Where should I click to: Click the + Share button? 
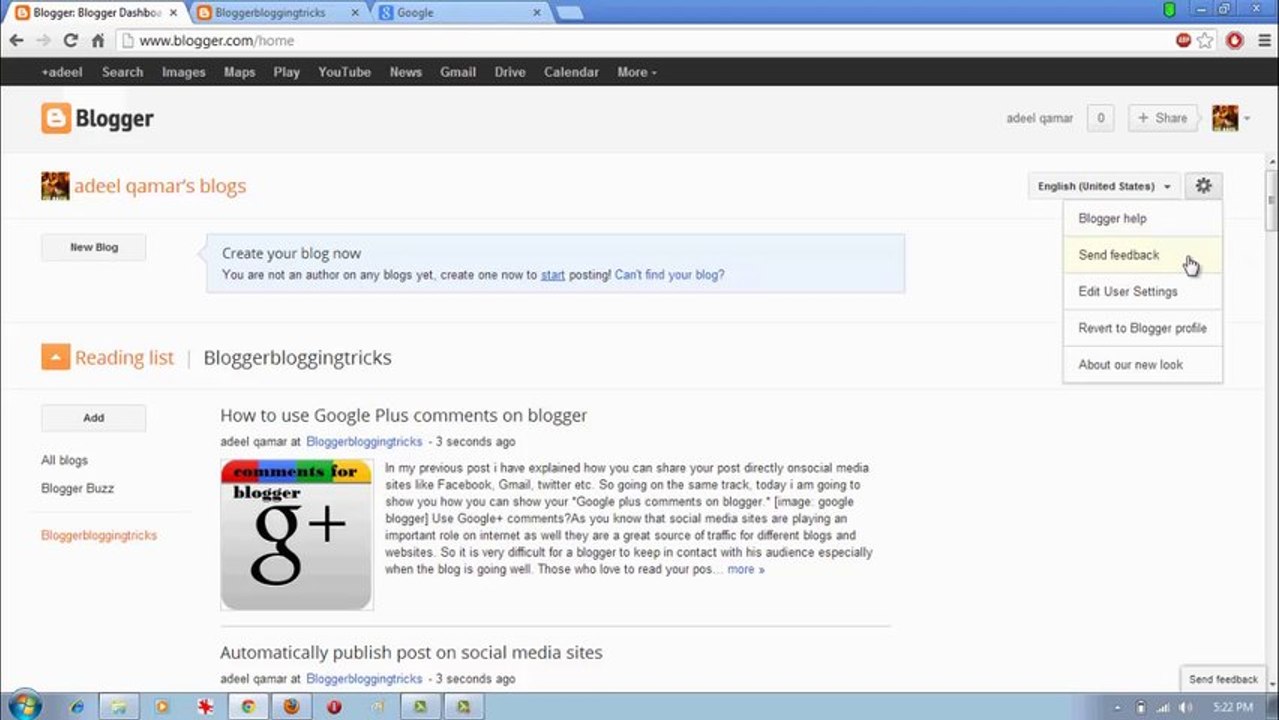(1162, 118)
